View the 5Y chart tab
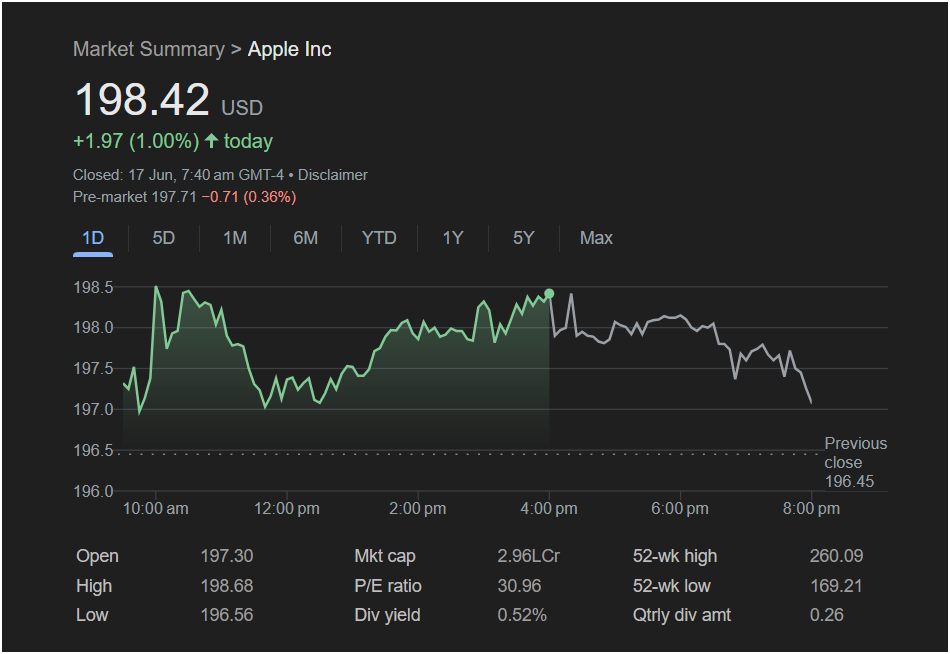The width and height of the screenshot is (950, 654). click(x=523, y=238)
